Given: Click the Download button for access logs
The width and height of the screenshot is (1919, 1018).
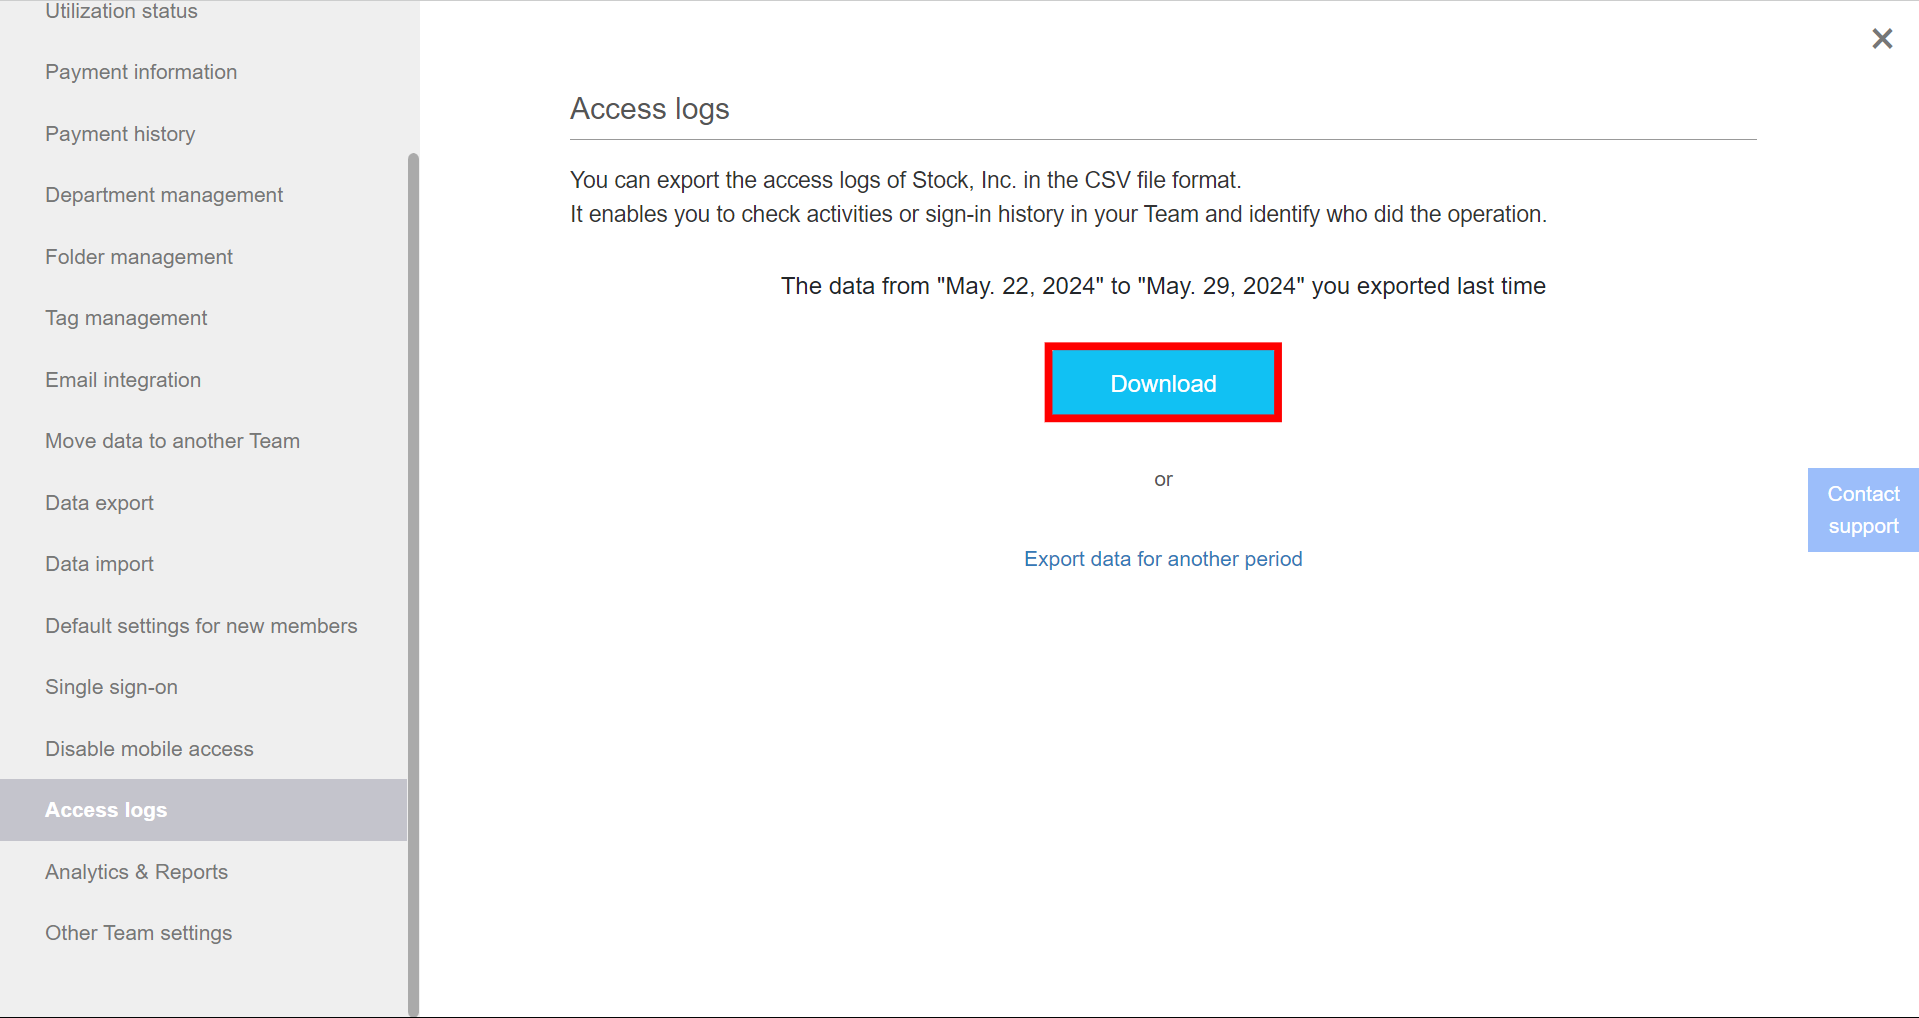Looking at the screenshot, I should tap(1162, 383).
